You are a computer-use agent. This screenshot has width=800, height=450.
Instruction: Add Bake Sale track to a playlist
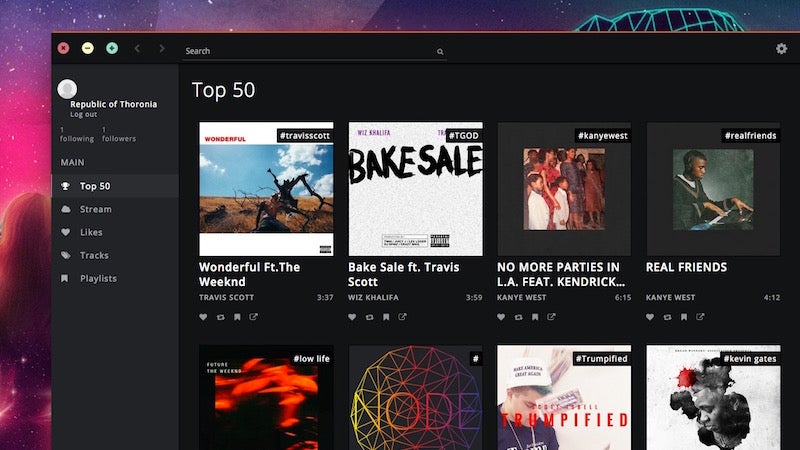click(x=386, y=317)
